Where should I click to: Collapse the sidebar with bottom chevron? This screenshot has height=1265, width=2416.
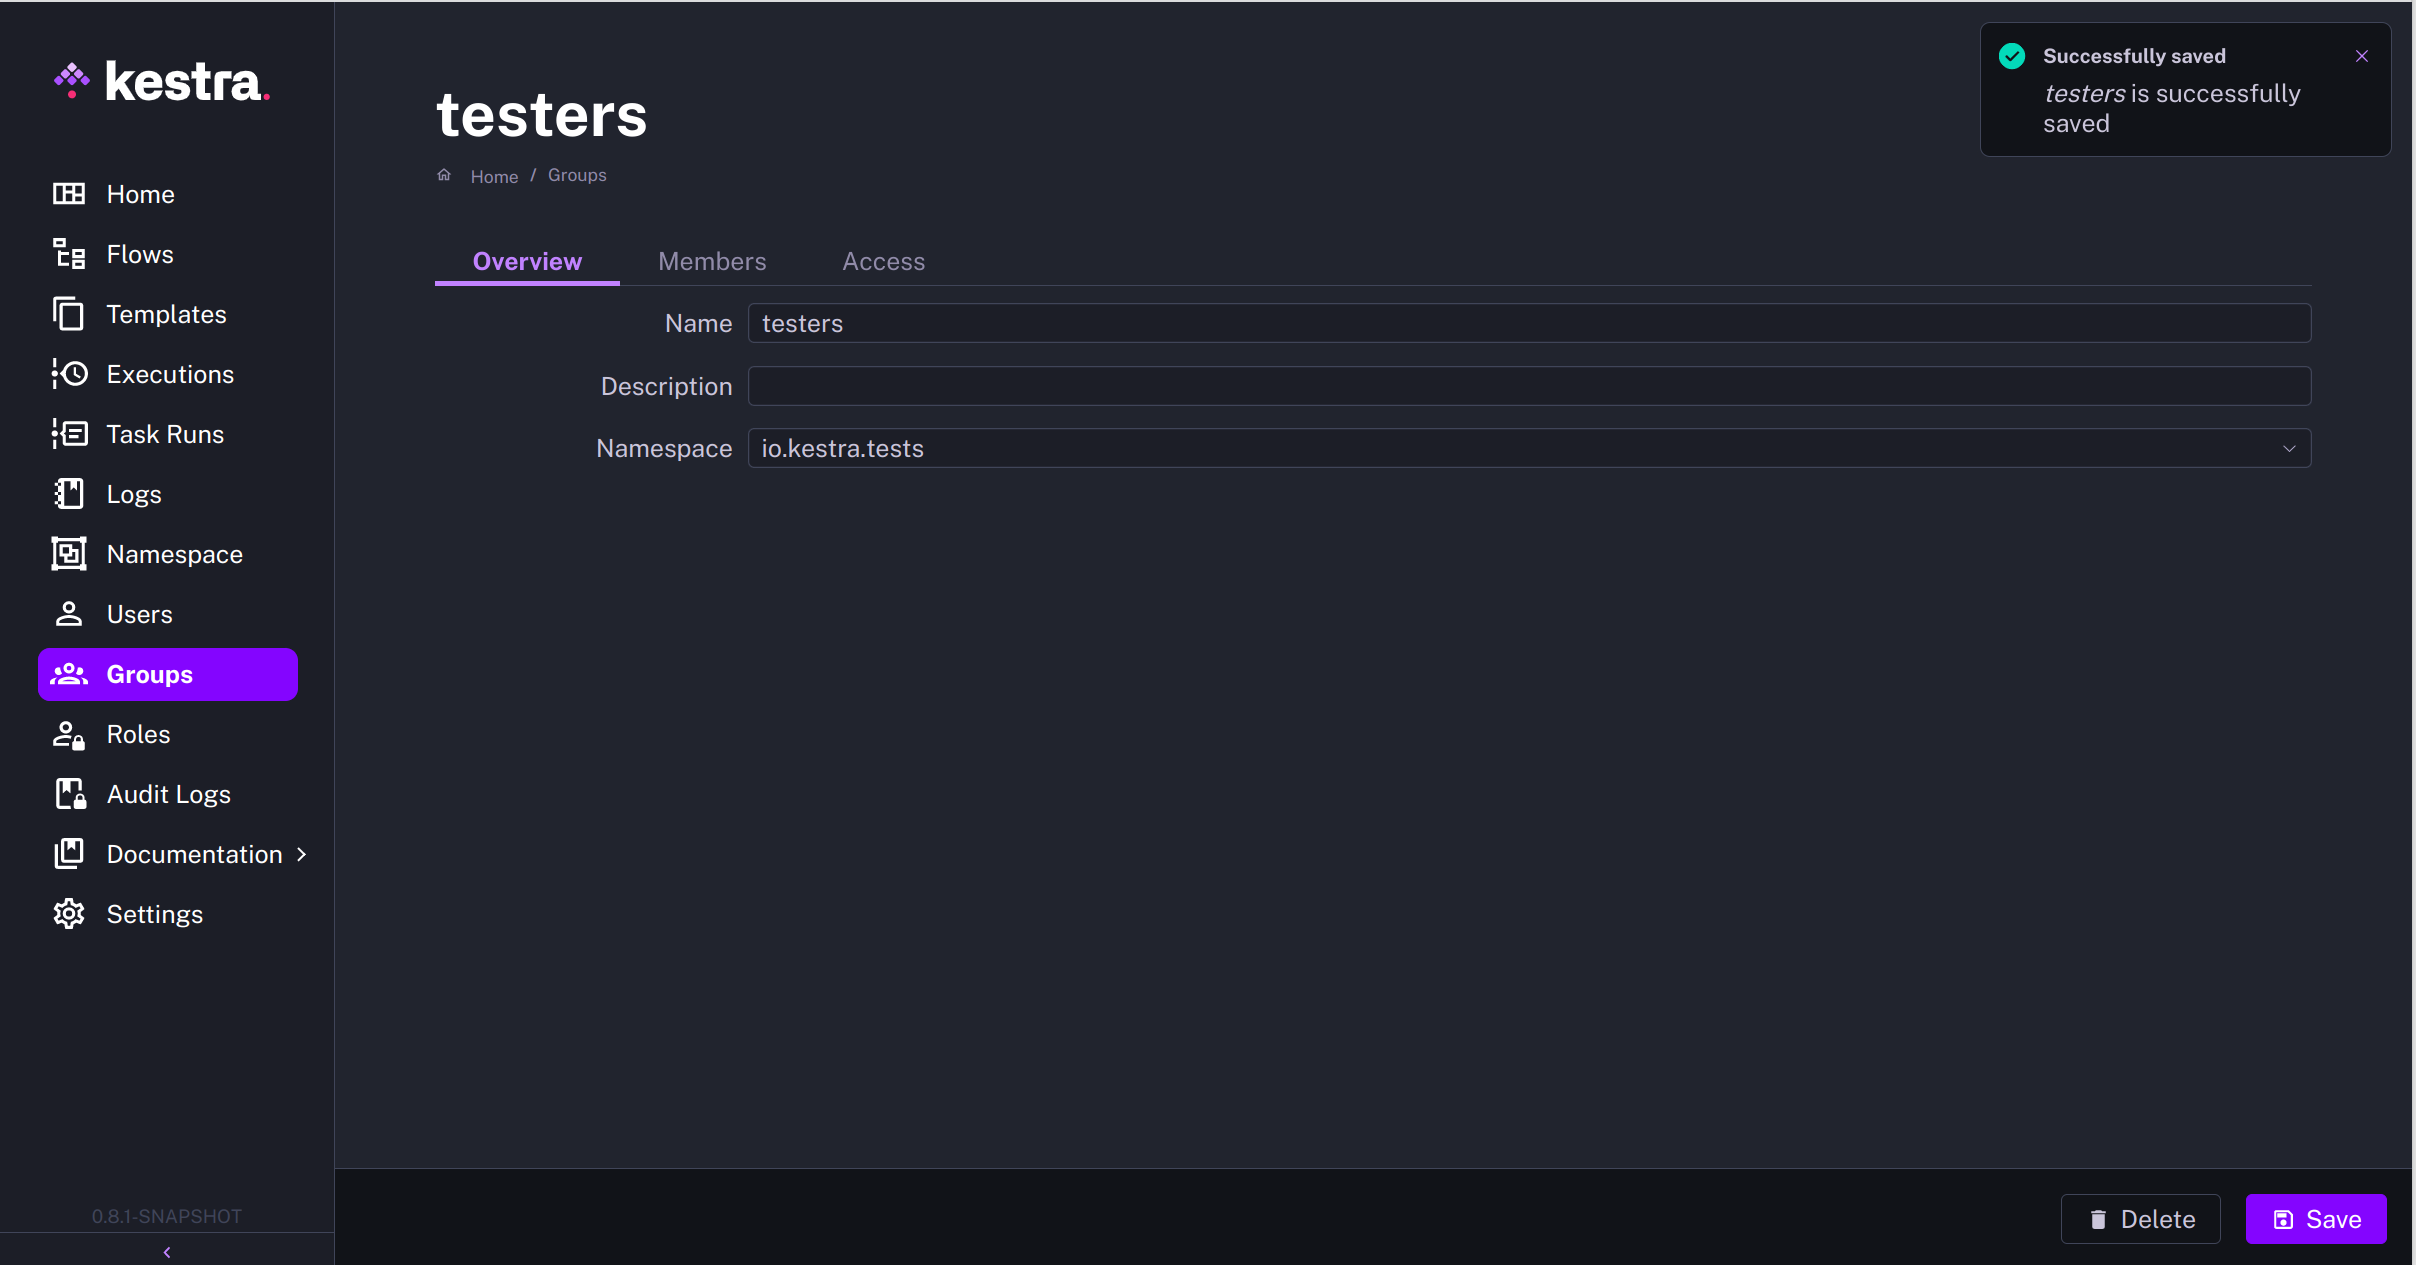[167, 1252]
